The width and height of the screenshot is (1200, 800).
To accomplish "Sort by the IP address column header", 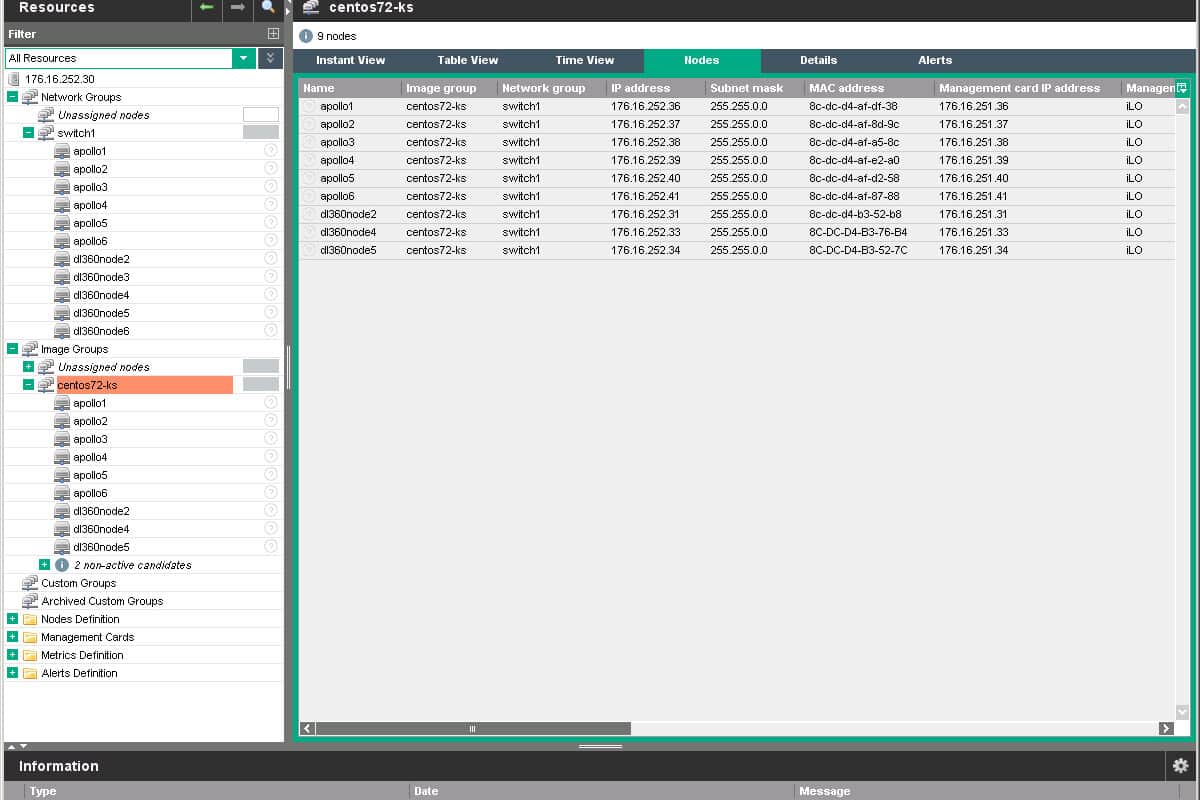I will (x=656, y=88).
